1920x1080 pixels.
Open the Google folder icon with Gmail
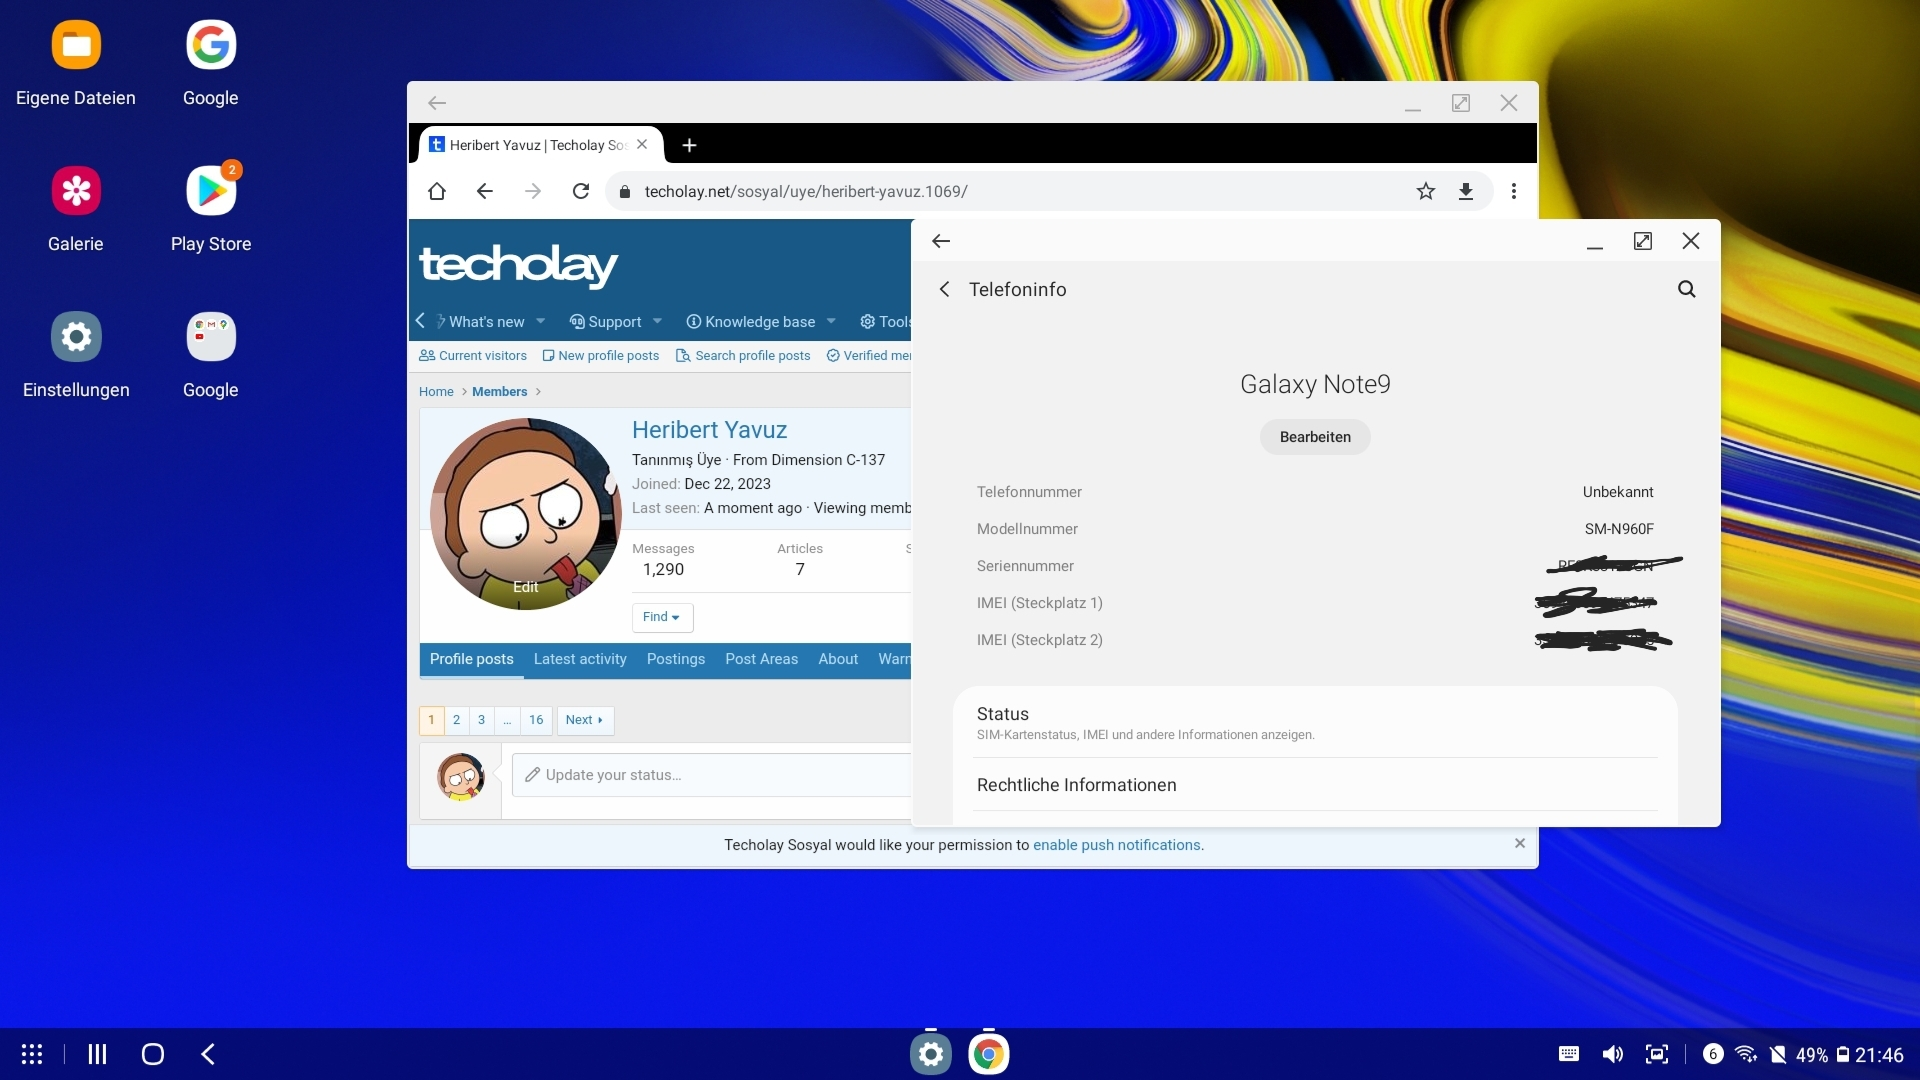[211, 337]
